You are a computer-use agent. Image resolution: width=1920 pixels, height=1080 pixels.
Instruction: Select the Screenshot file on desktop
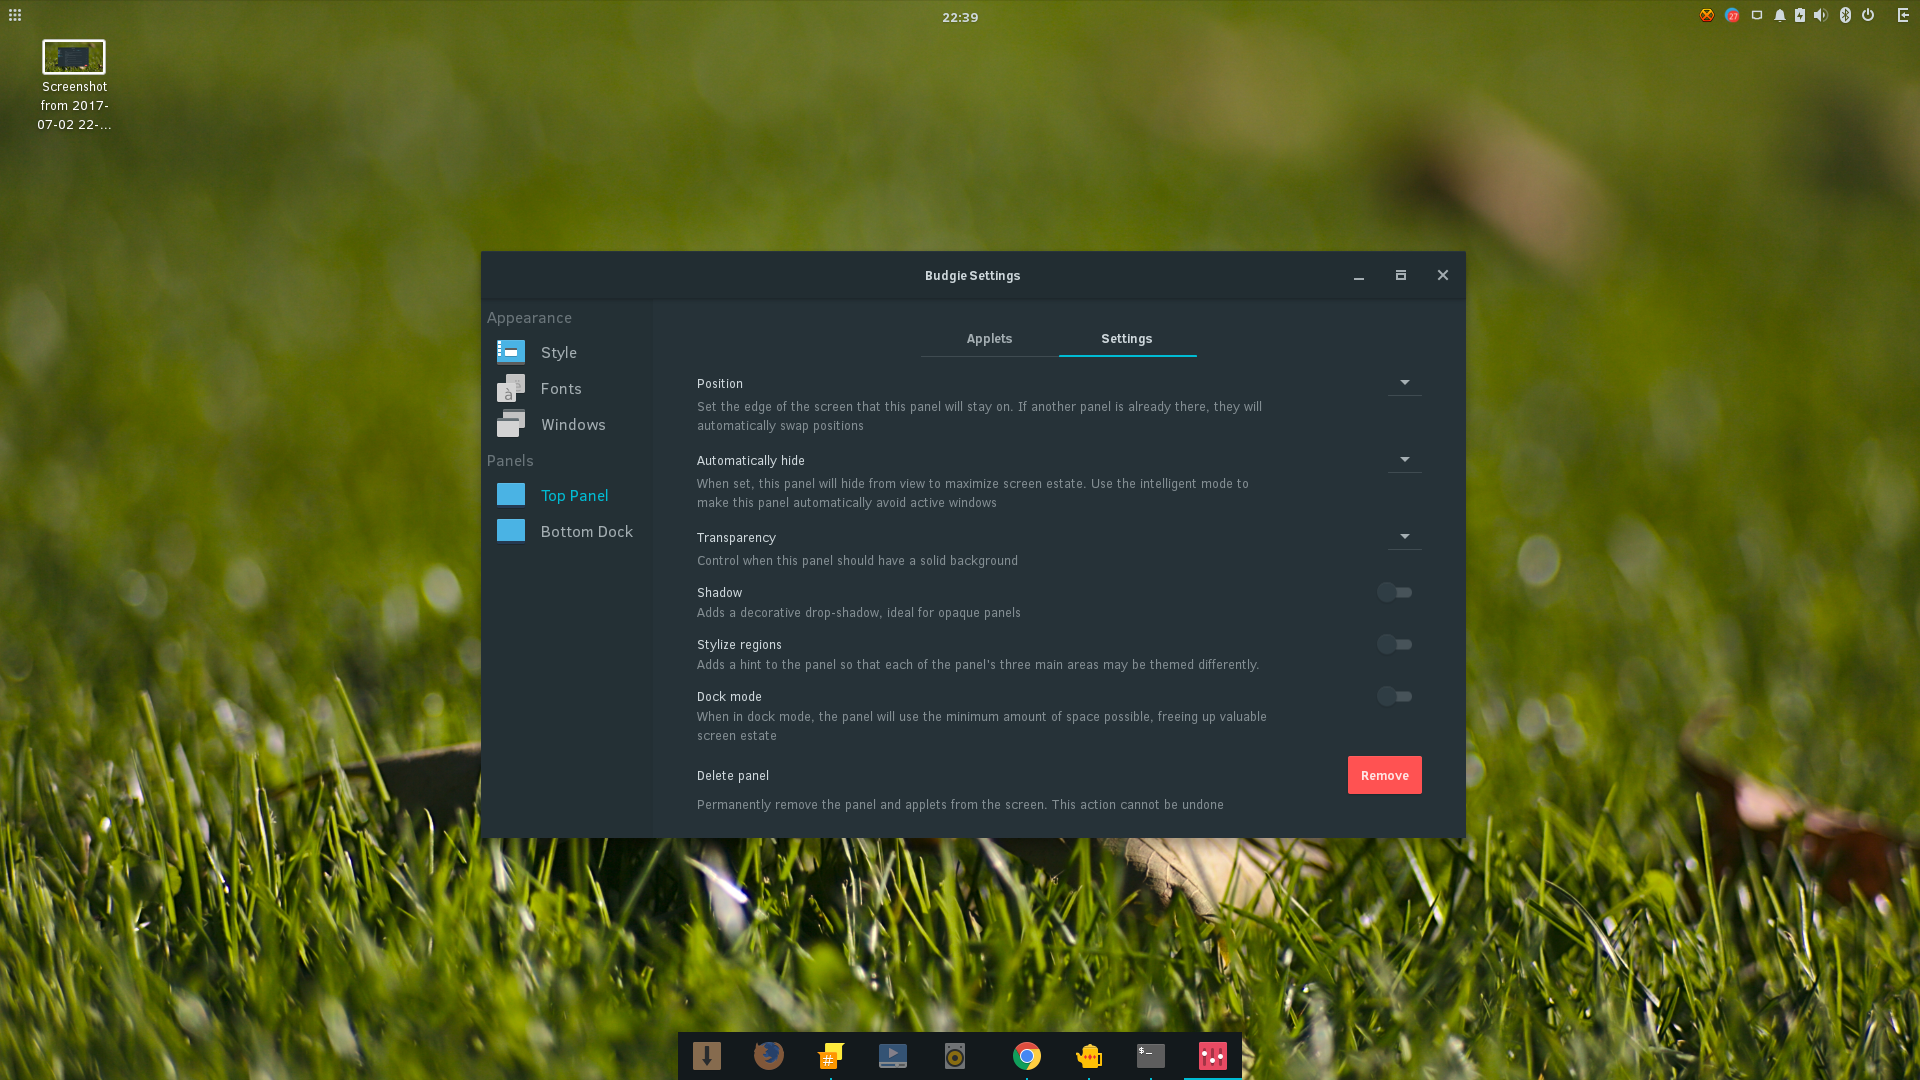point(74,86)
